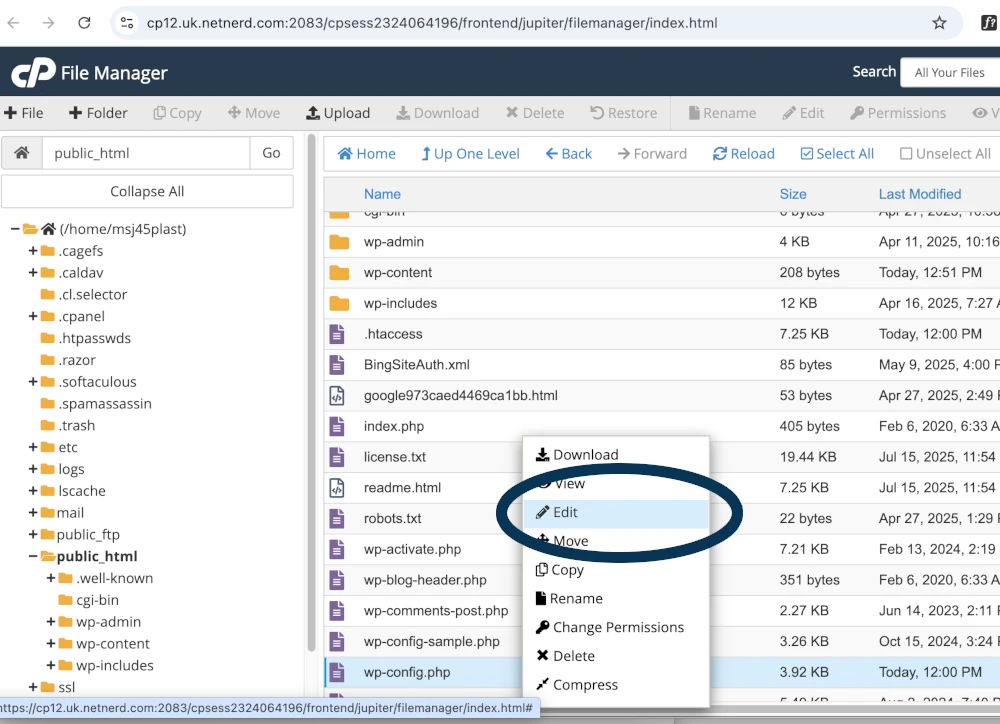Click the readme.html code file icon
Screen dimensions: 1000x724
click(337, 487)
